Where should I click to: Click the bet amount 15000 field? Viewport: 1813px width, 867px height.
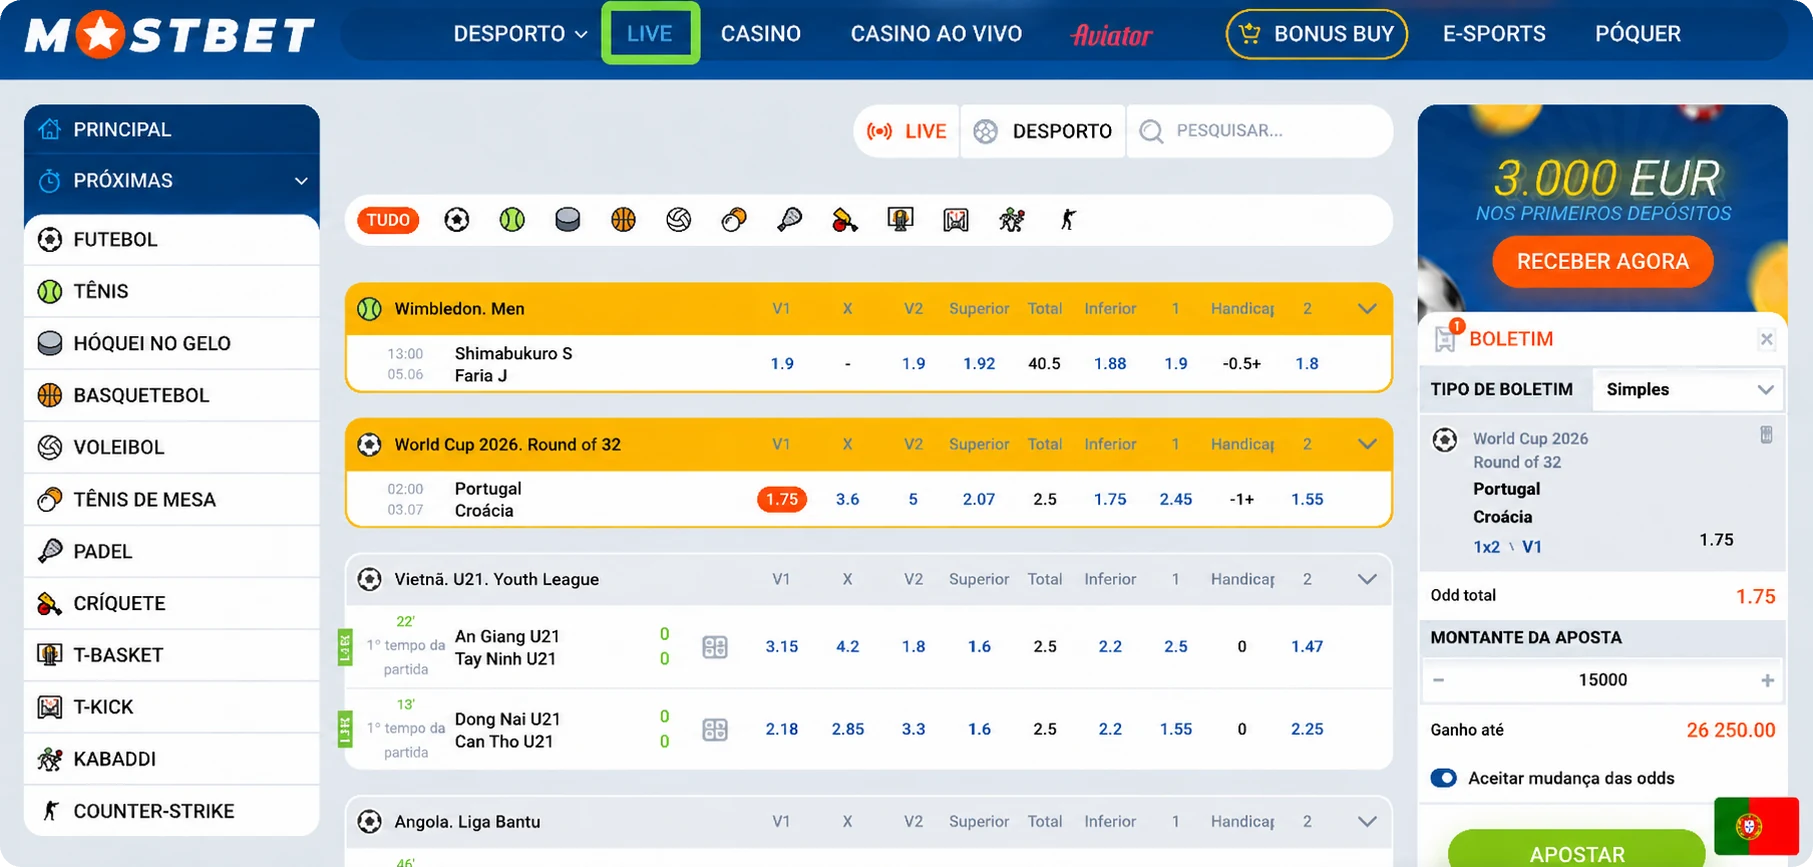tap(1603, 680)
